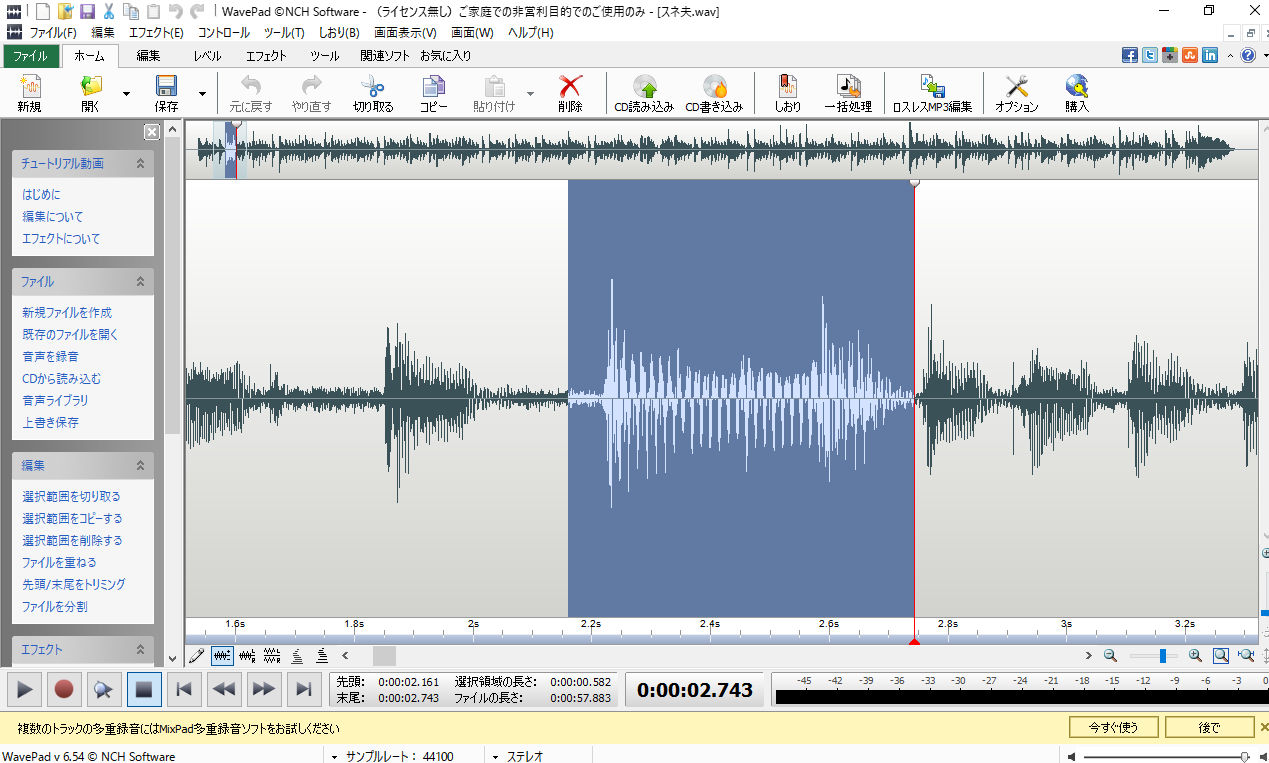Click the quick-access cut scissors in title bar
The image size is (1269, 763).
[109, 12]
